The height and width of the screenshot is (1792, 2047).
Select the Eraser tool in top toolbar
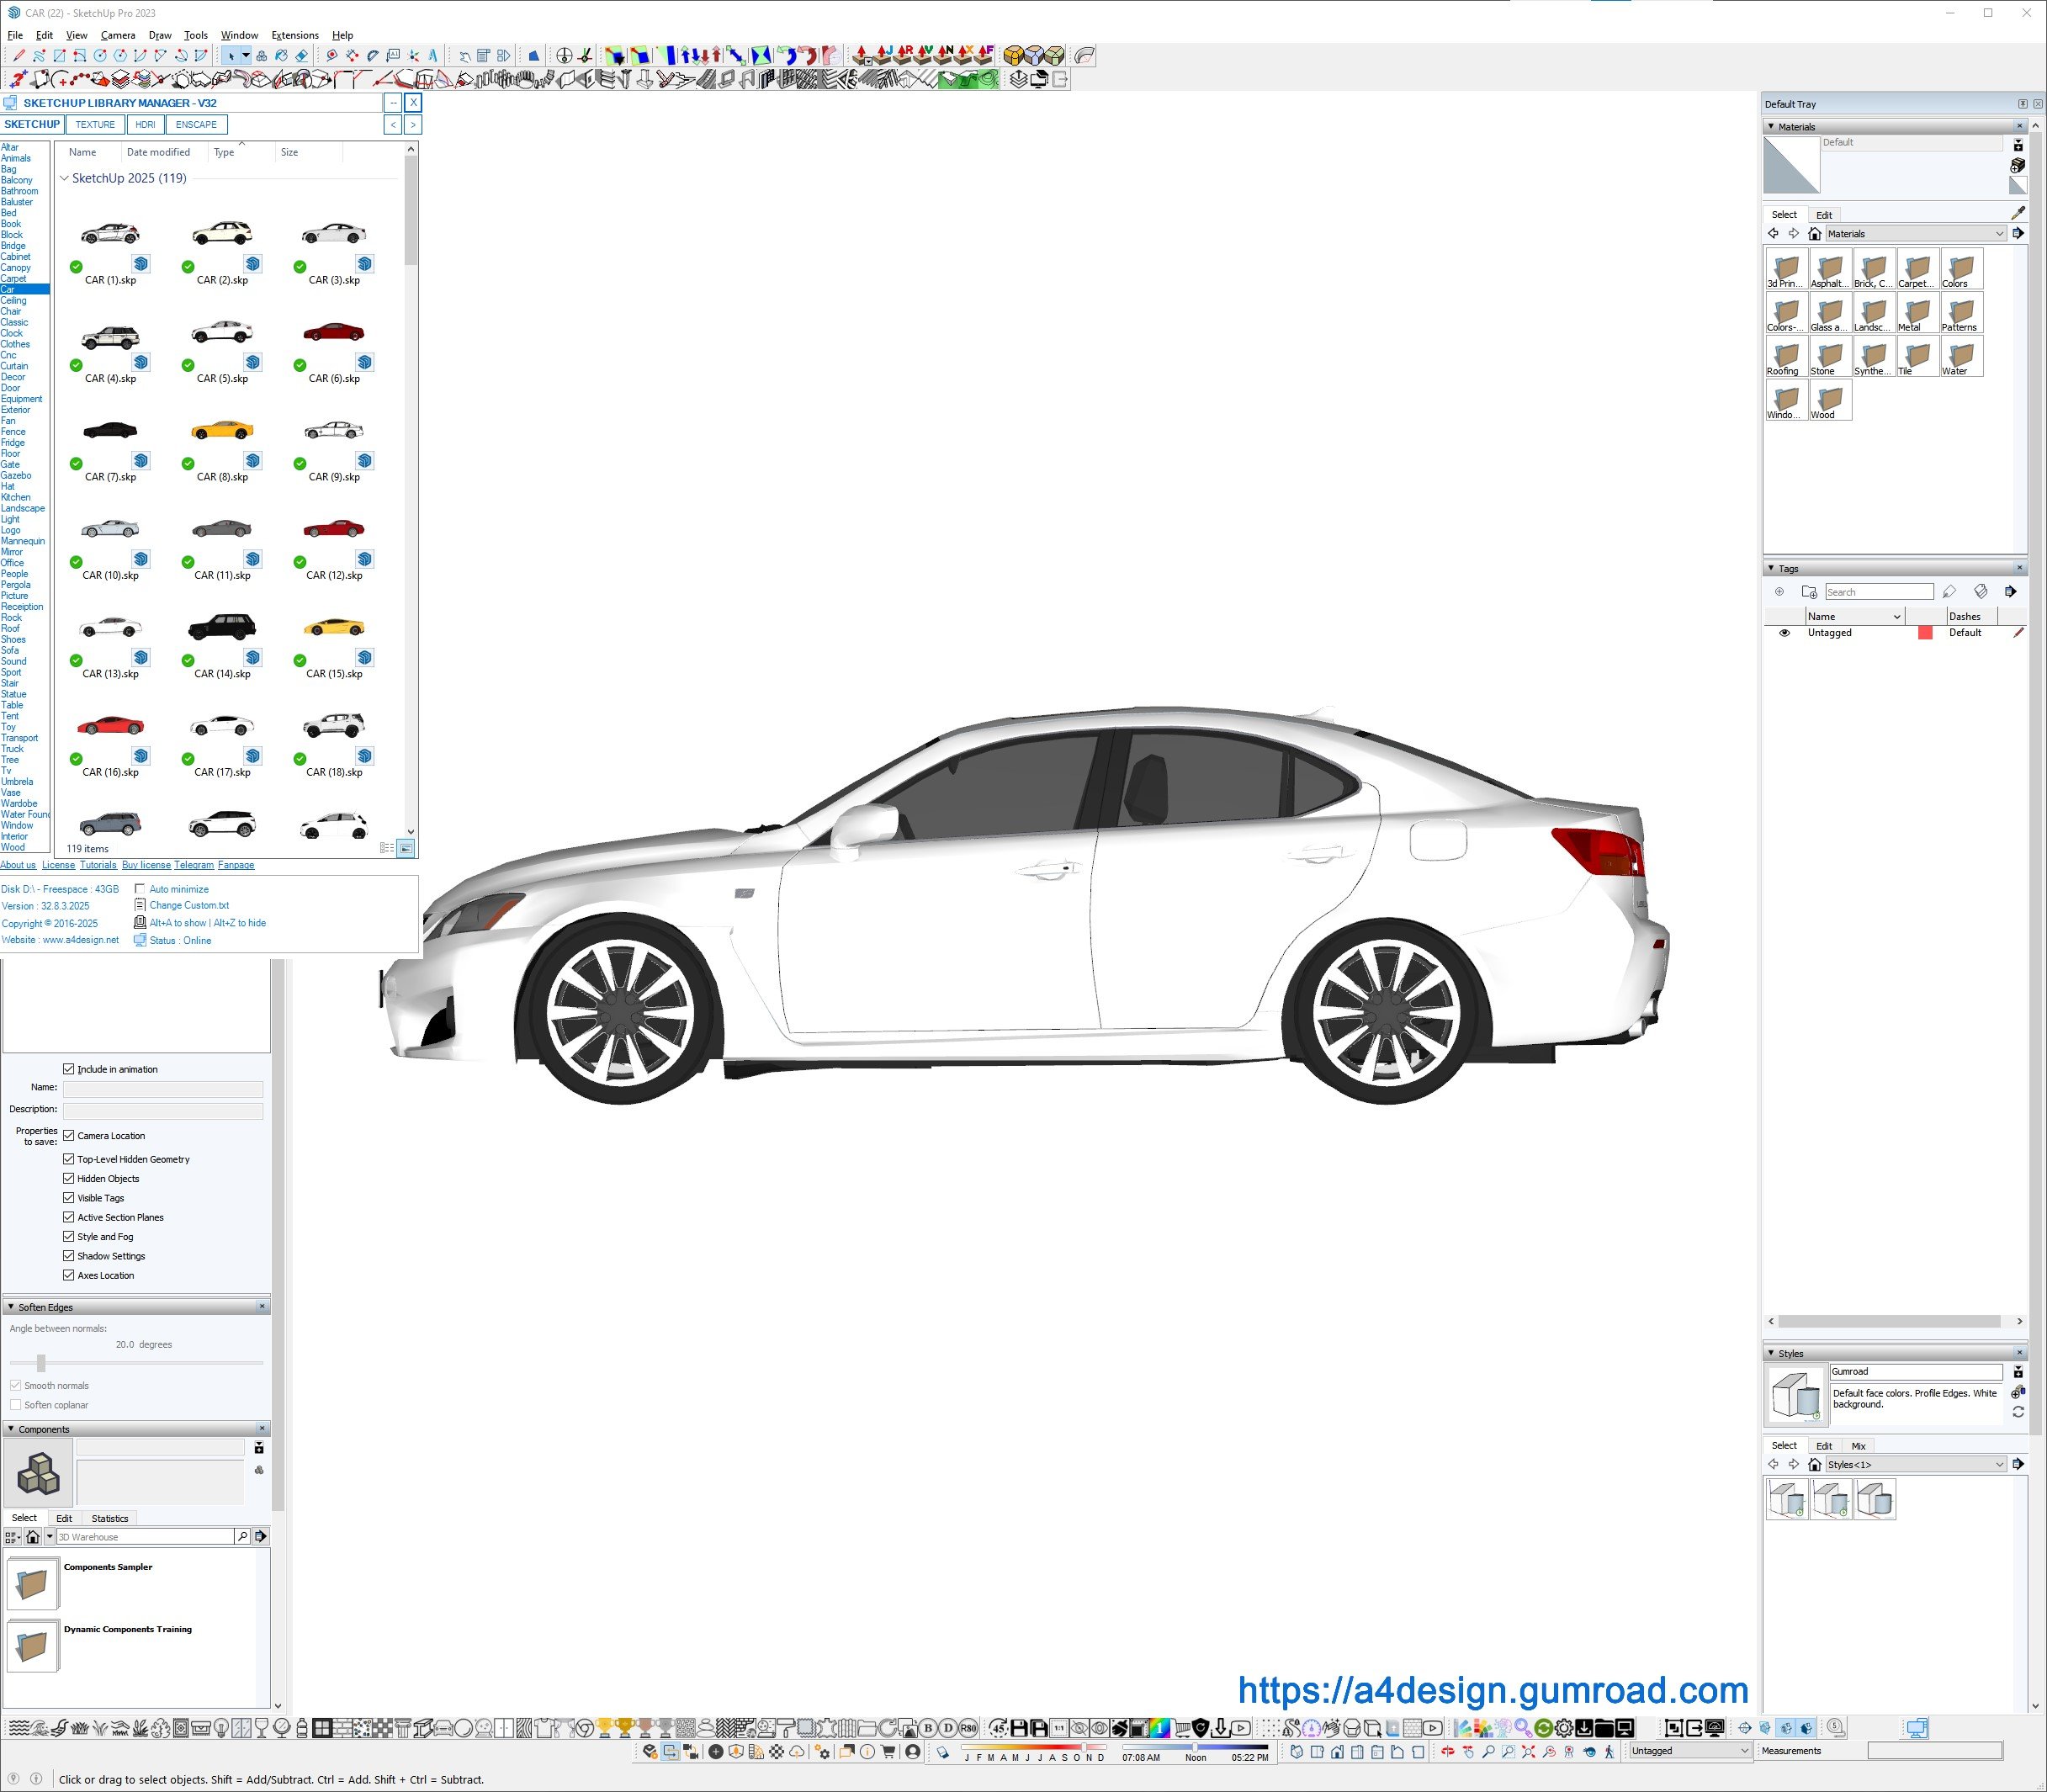pyautogui.click(x=302, y=56)
